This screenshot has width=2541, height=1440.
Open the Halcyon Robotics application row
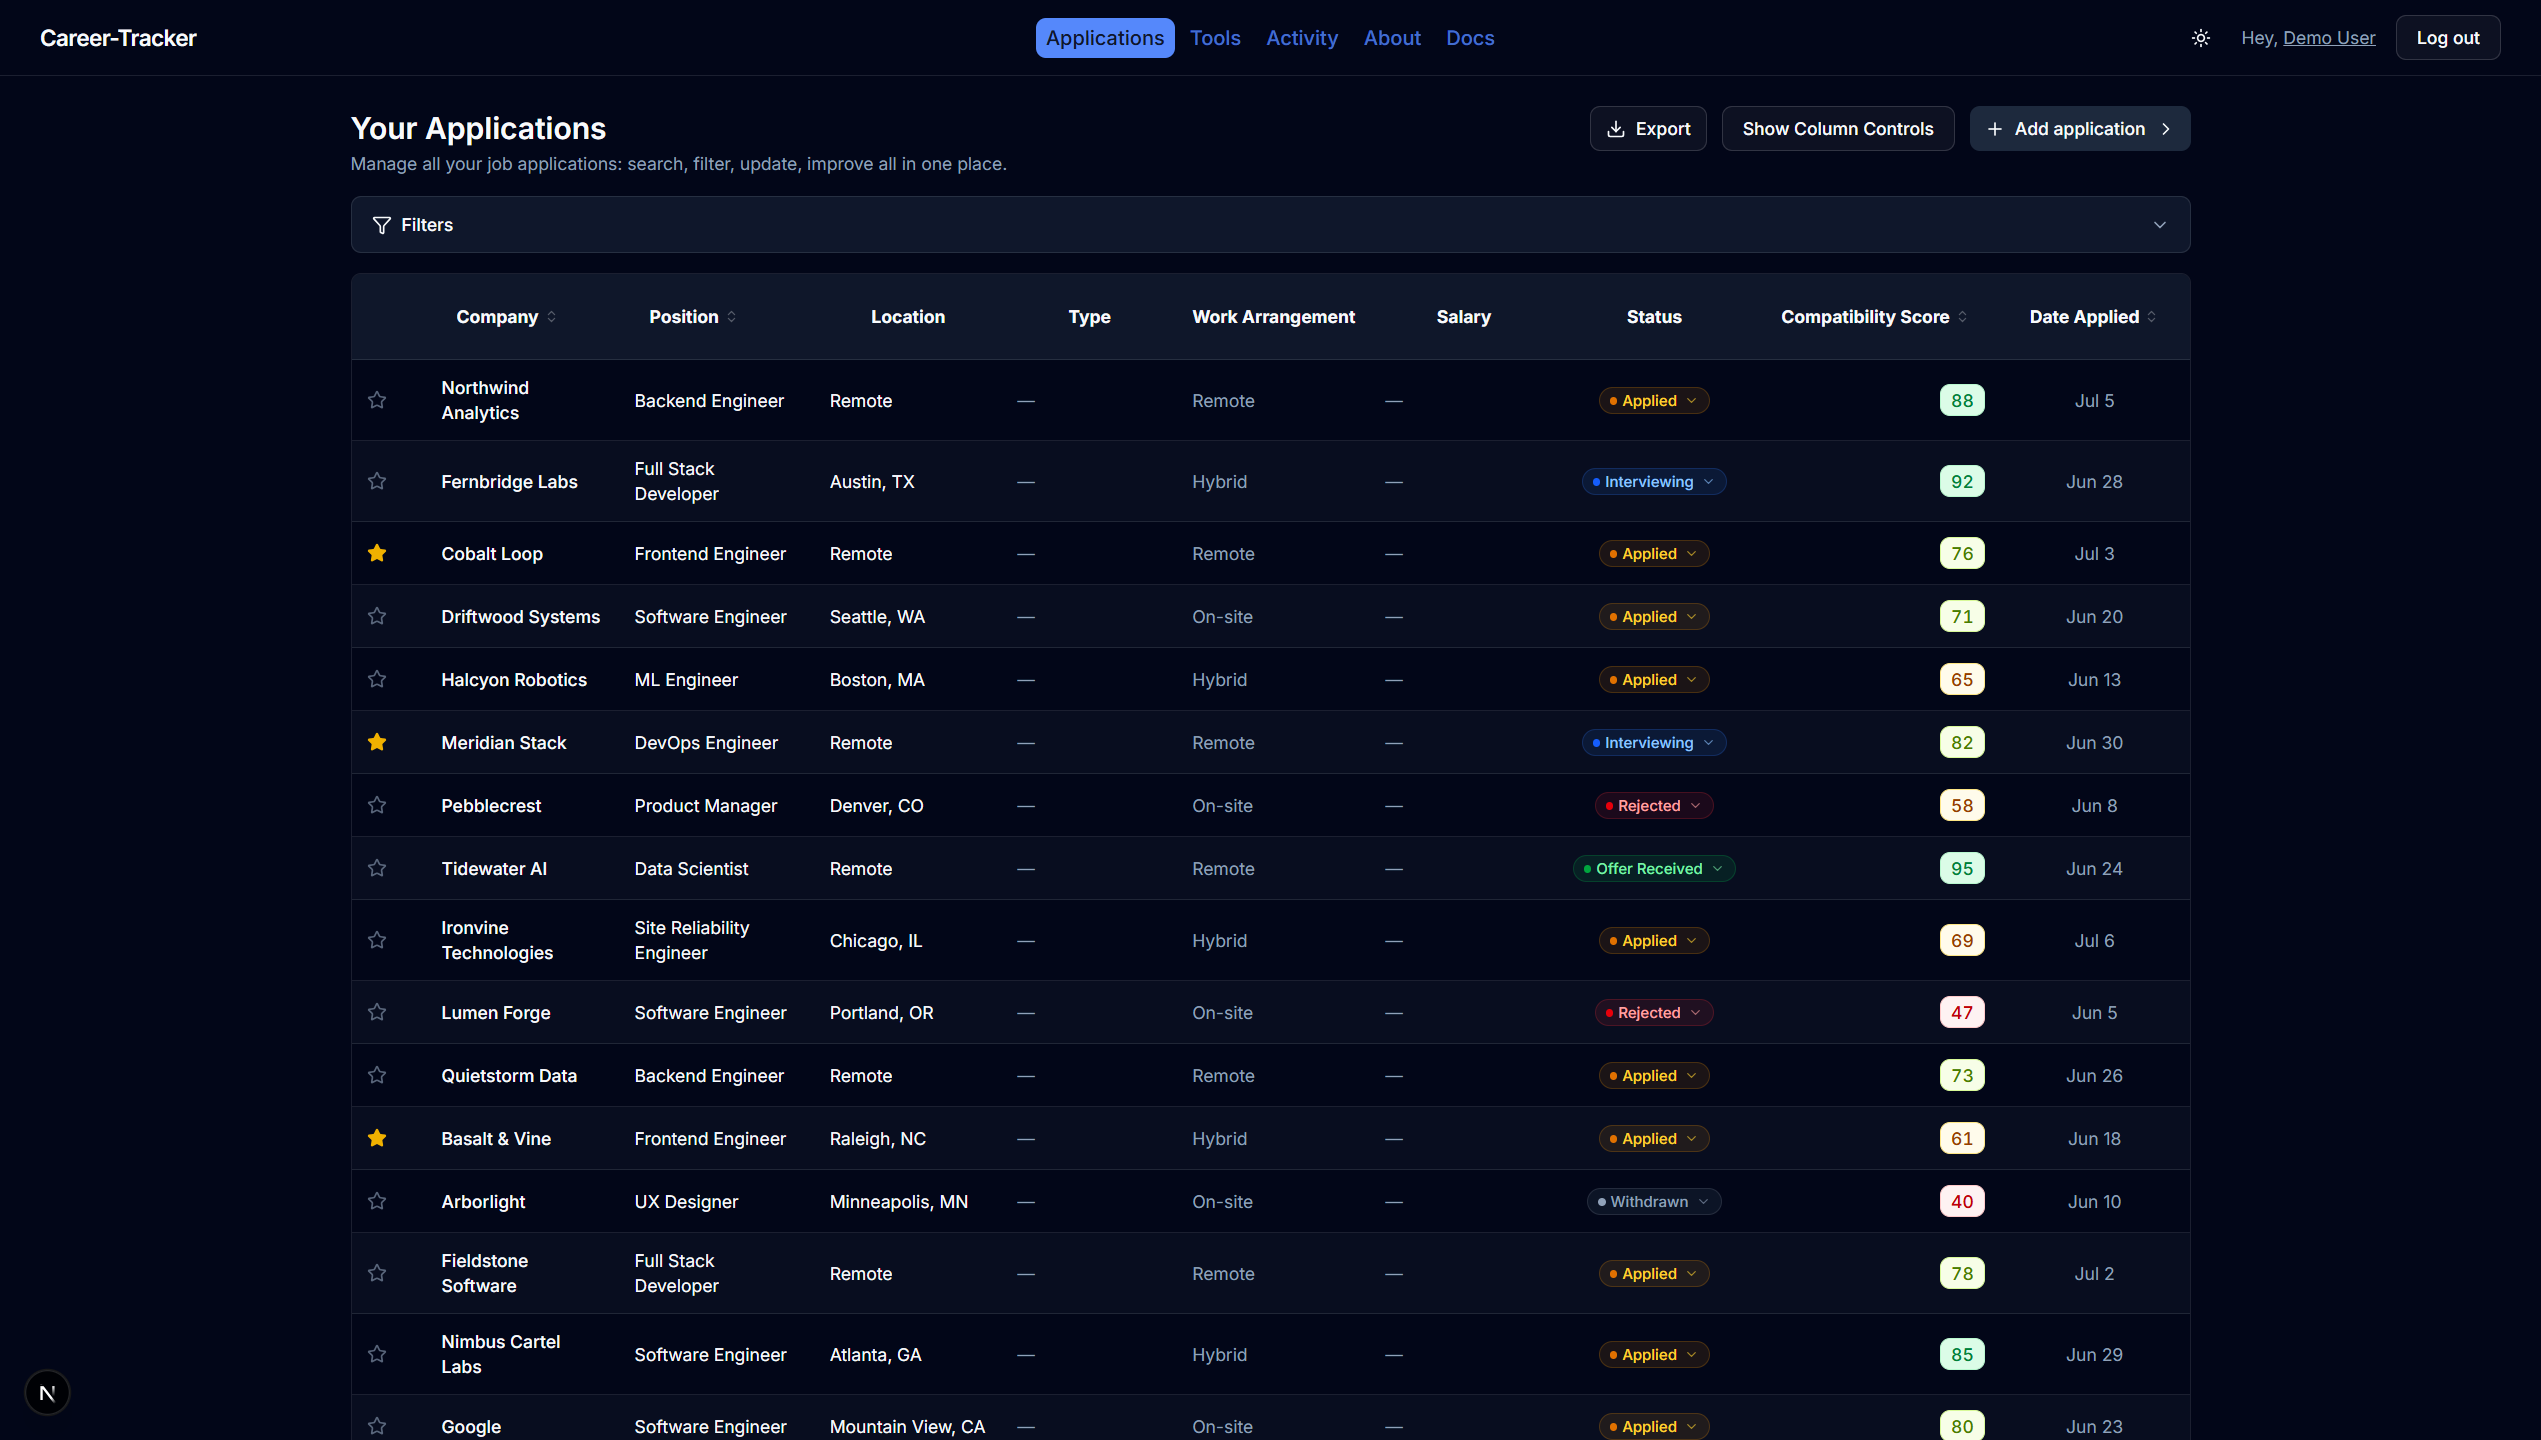tap(1269, 679)
